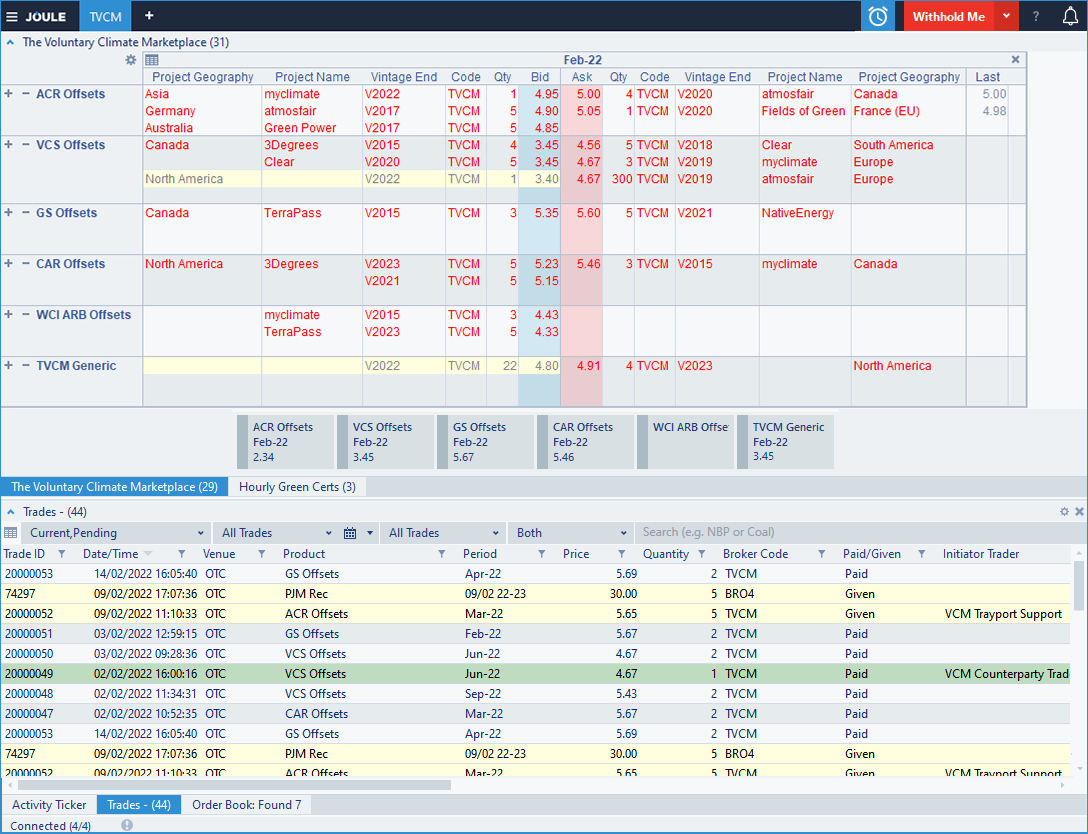Open calendar dropdown arrow
Image resolution: width=1088 pixels, height=834 pixels.
(370, 533)
